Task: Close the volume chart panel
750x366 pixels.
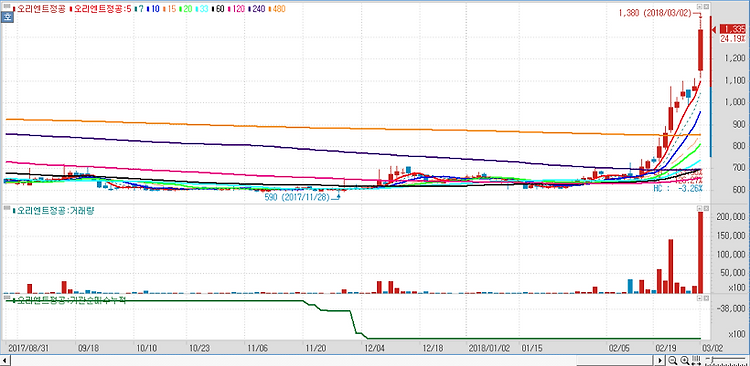Action: click(x=706, y=209)
